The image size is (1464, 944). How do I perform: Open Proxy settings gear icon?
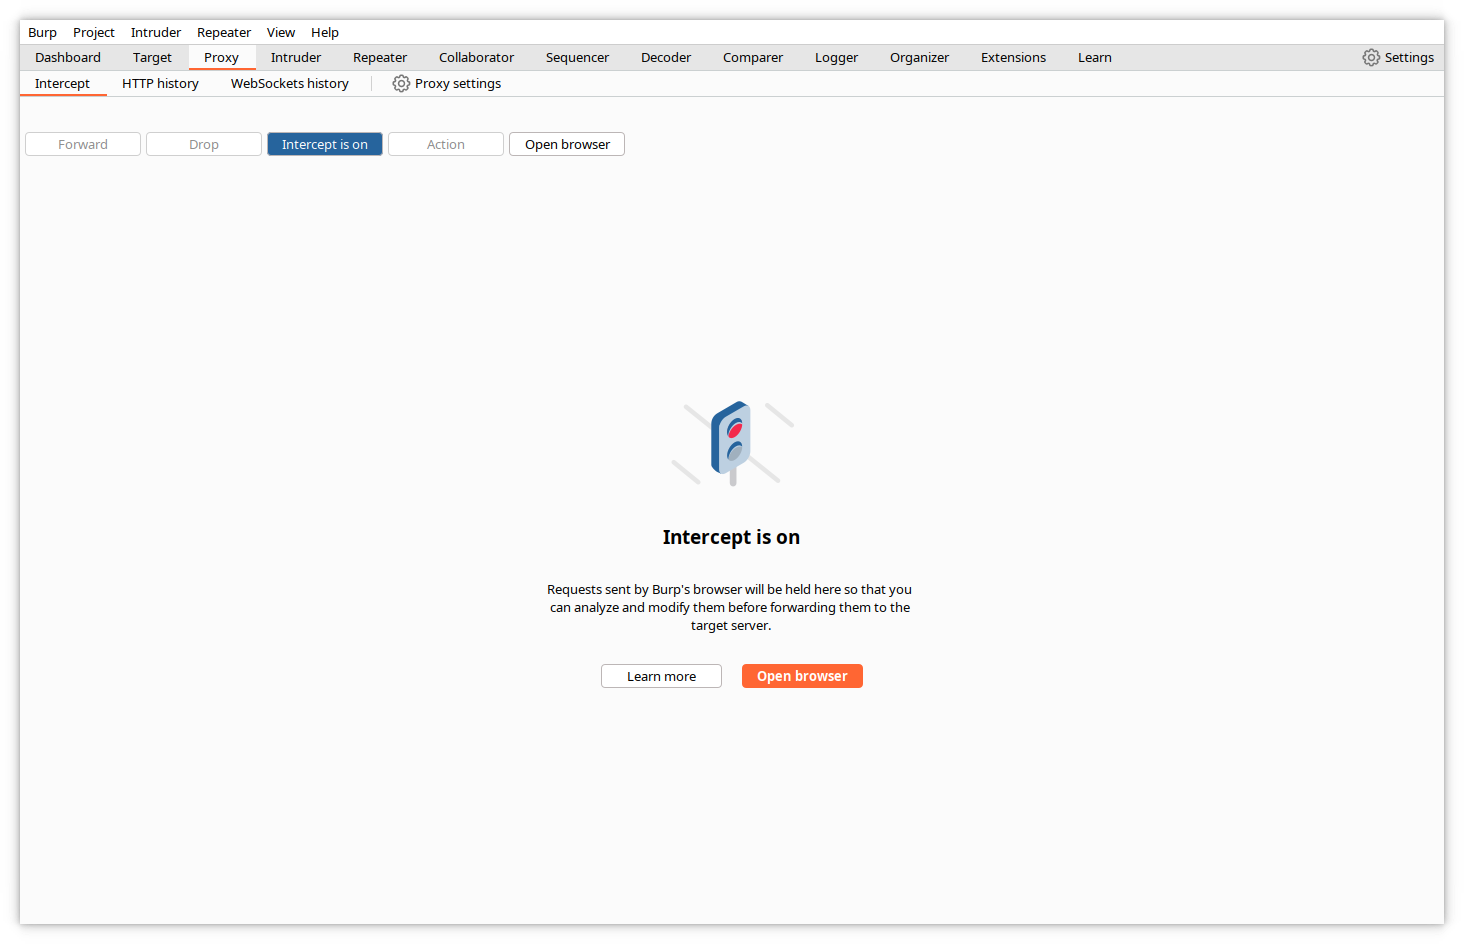401,84
